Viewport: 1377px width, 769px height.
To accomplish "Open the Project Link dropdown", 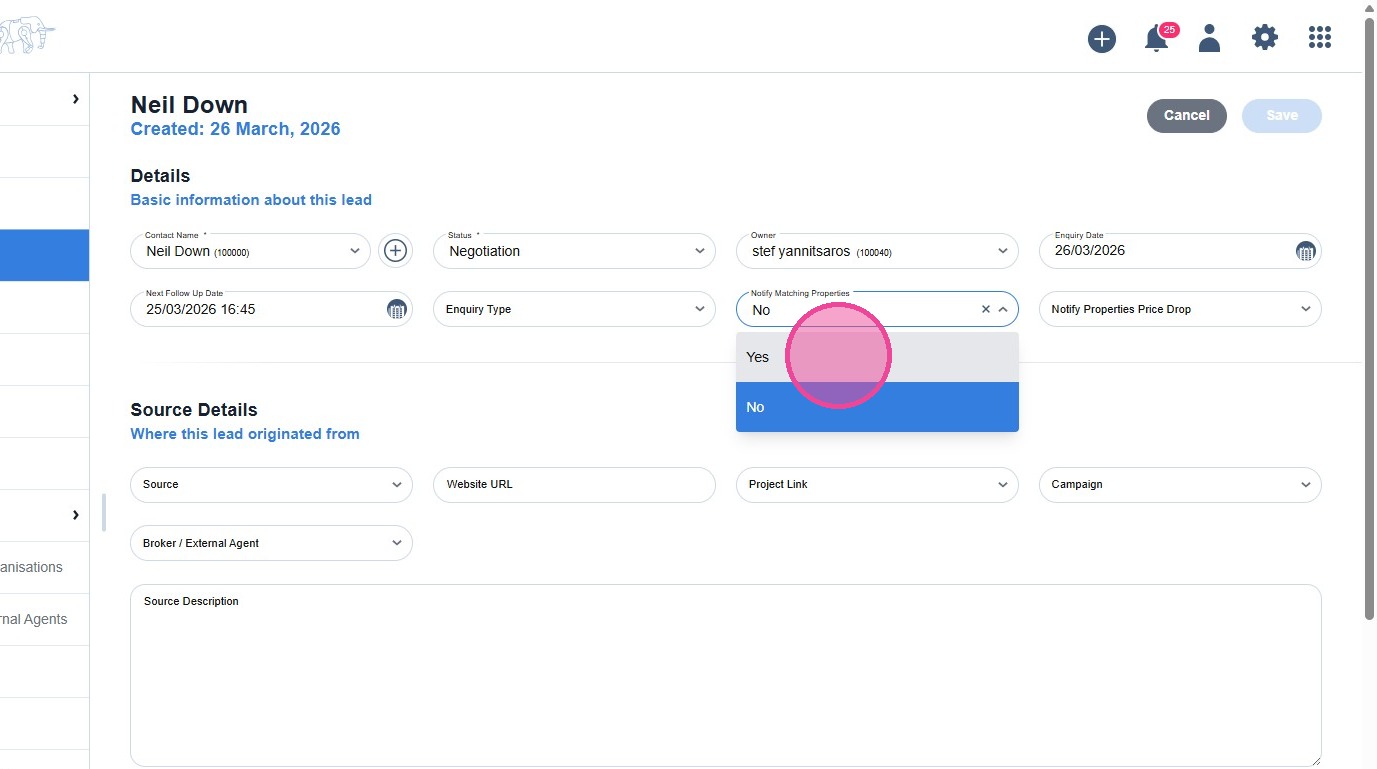I will pos(877,484).
